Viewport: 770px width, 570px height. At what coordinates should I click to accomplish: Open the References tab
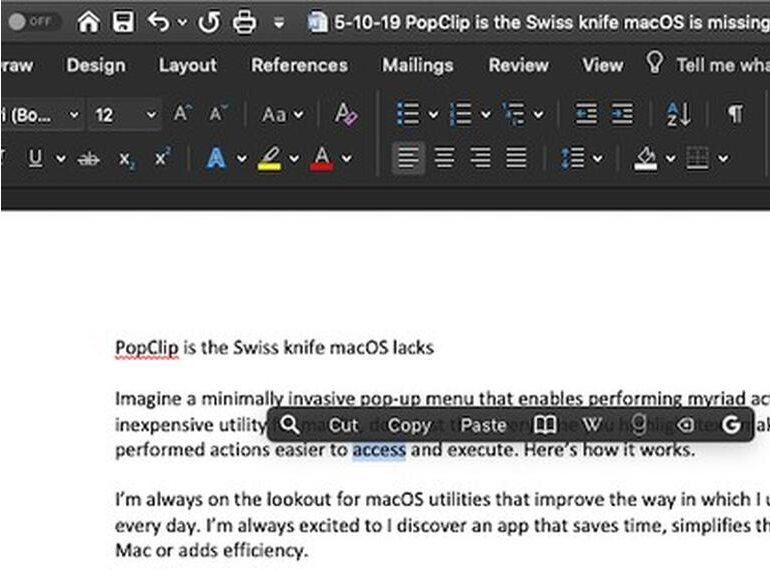[300, 65]
